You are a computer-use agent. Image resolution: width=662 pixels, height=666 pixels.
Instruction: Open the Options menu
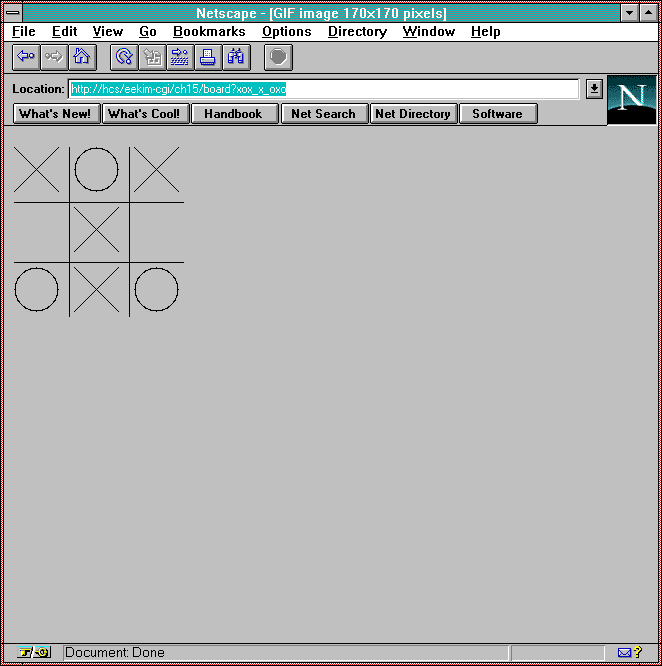(x=286, y=32)
